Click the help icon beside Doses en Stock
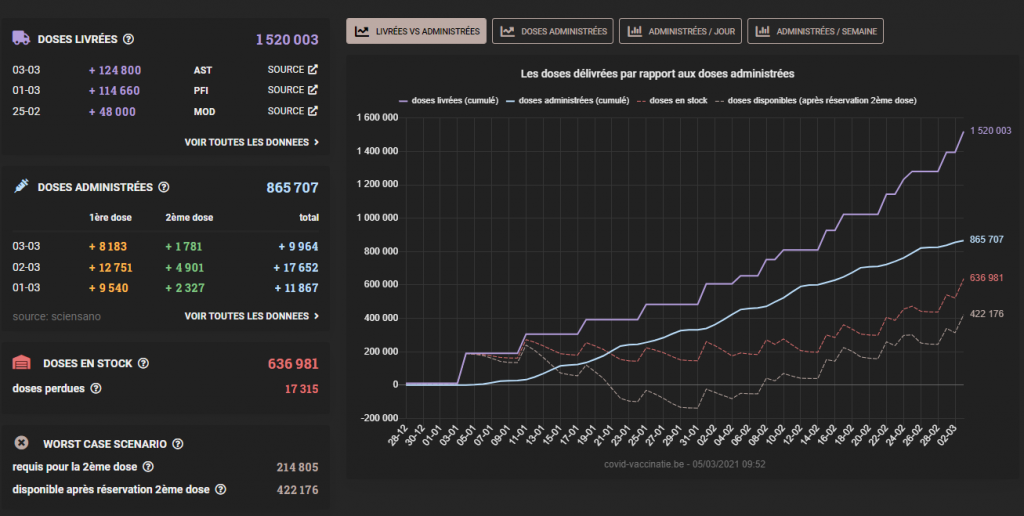Screen dimensions: 1024x516 pyautogui.click(x=145, y=364)
